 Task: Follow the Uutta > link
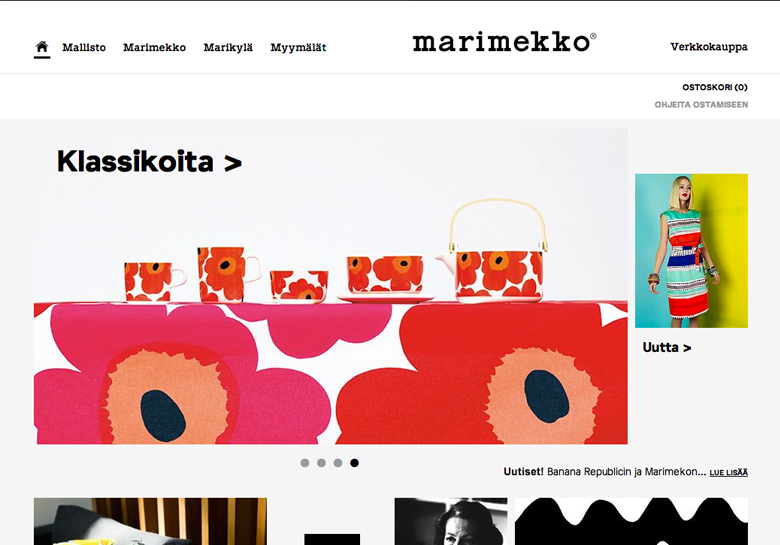(667, 347)
